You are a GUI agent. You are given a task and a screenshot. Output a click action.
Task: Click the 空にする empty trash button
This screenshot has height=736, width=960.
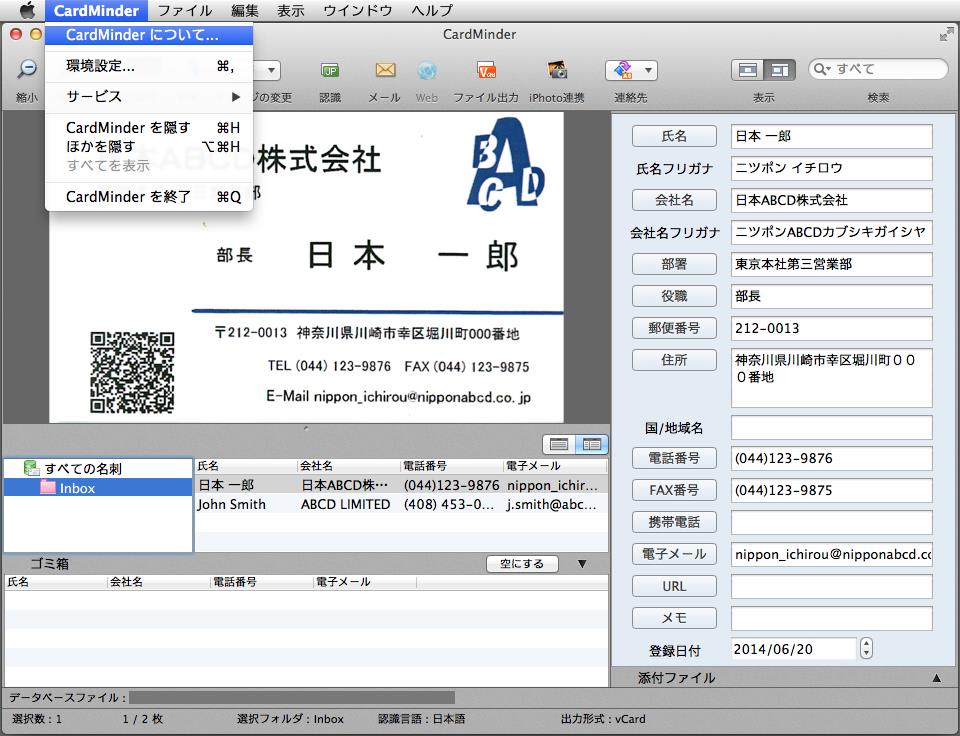(x=522, y=563)
